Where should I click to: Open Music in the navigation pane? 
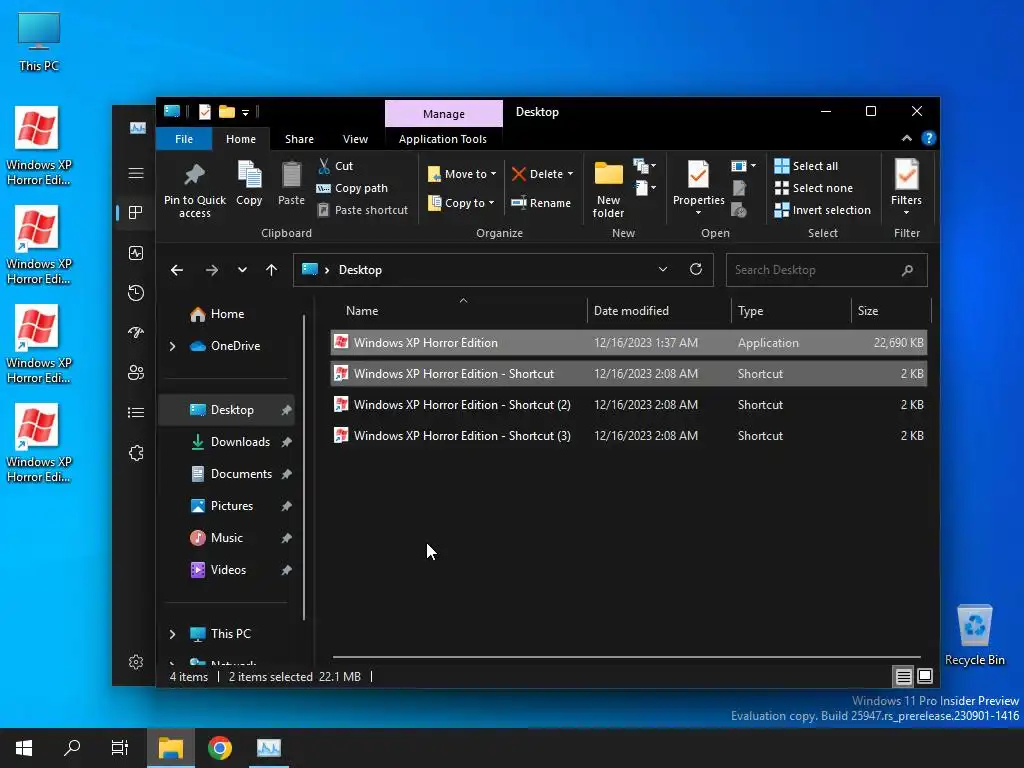click(227, 538)
